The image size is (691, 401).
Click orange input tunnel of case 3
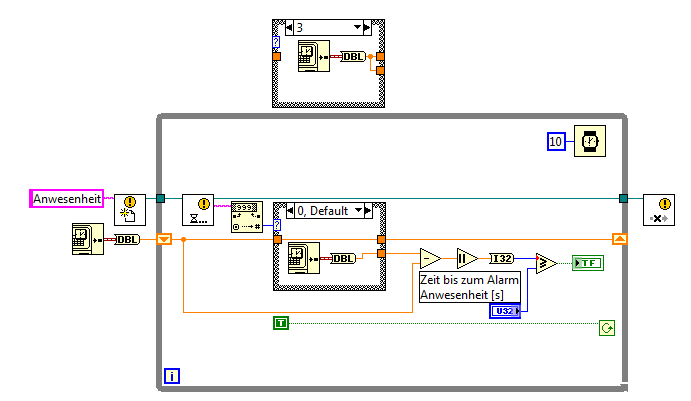[x=276, y=56]
